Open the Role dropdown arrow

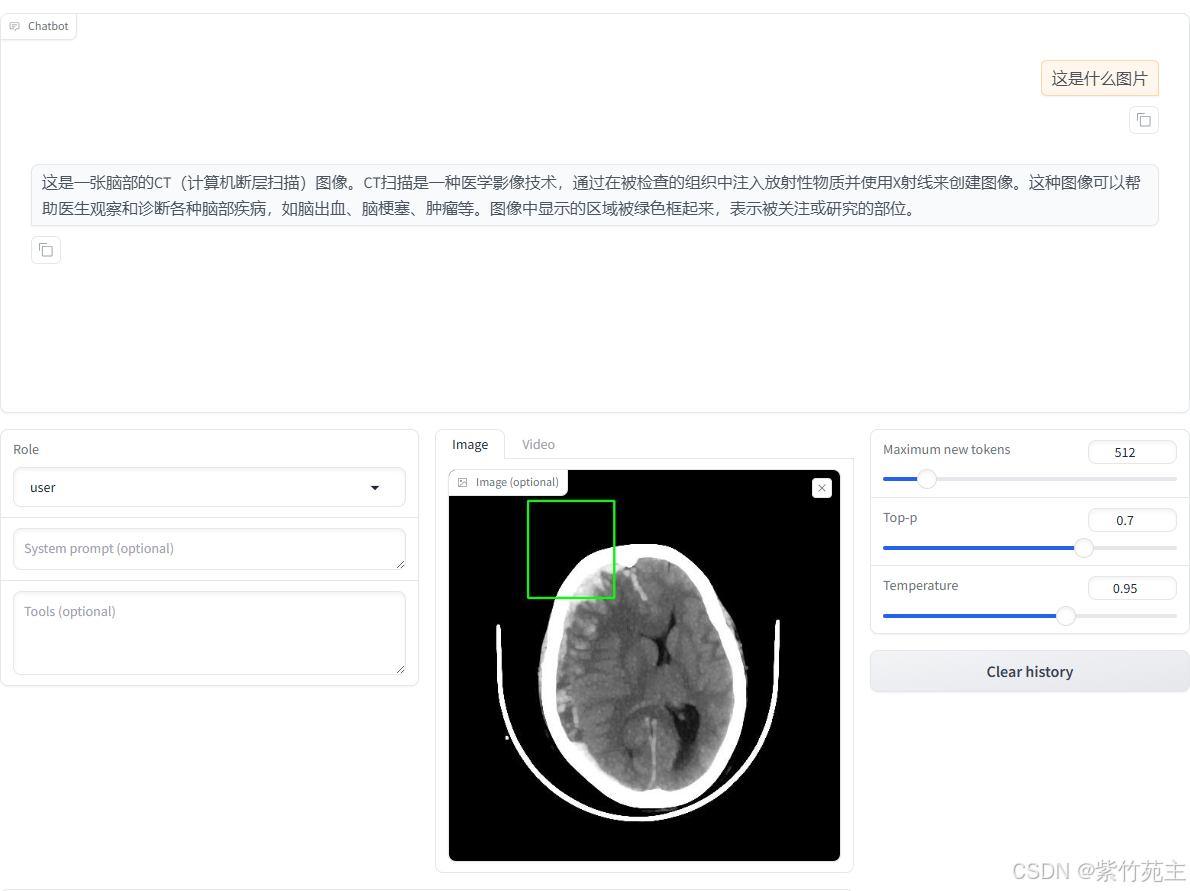click(x=374, y=487)
